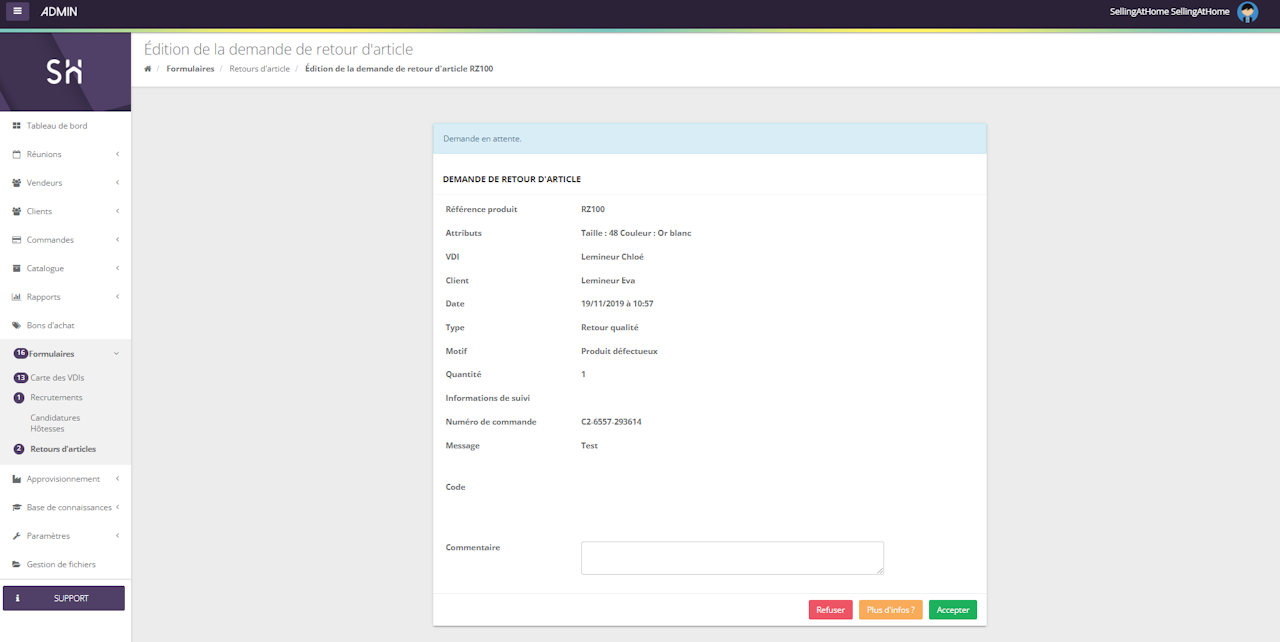Go to Retours d'article breadcrumb link

[259, 69]
